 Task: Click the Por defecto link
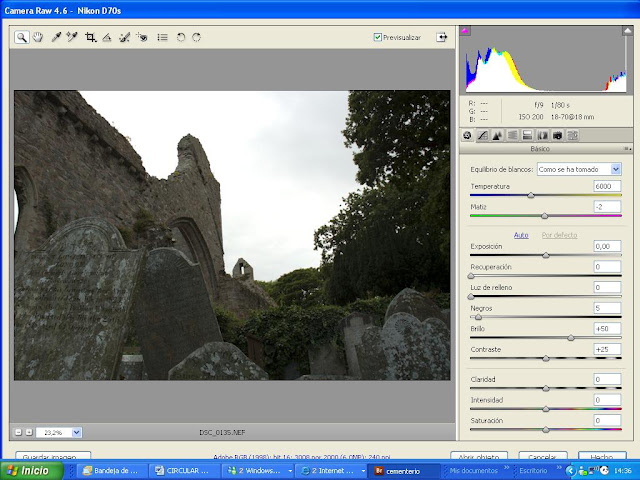[x=559, y=235]
